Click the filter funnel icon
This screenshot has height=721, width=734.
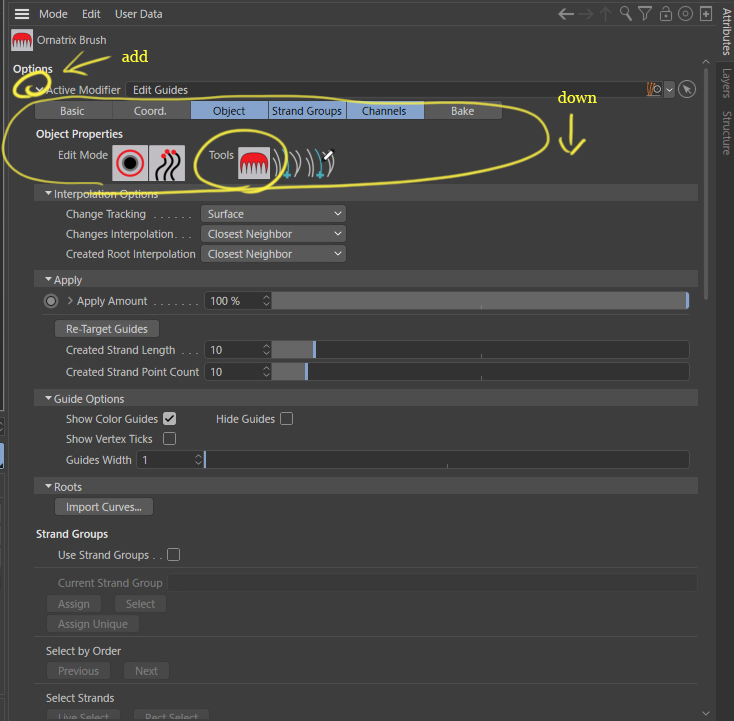(x=645, y=14)
